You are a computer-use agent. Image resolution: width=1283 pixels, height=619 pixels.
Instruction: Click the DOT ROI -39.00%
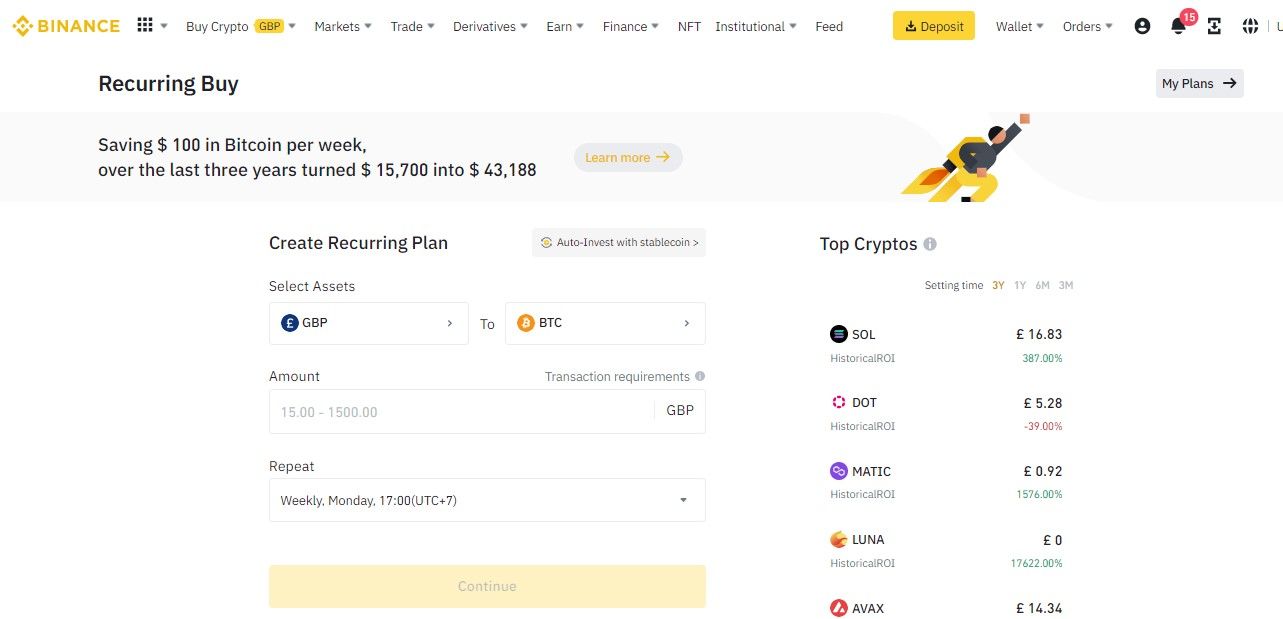coord(1042,426)
